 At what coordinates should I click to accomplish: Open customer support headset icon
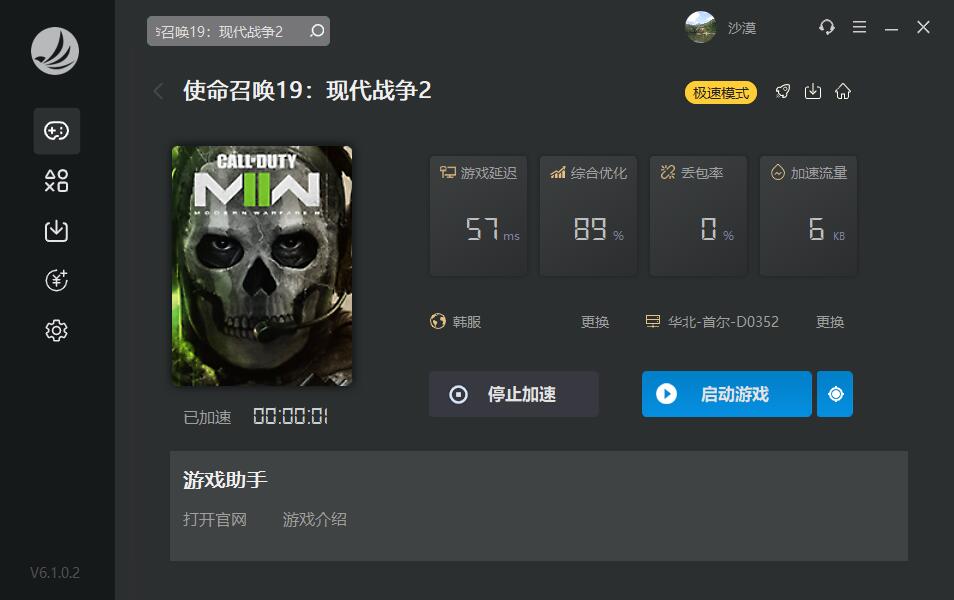[x=827, y=27]
